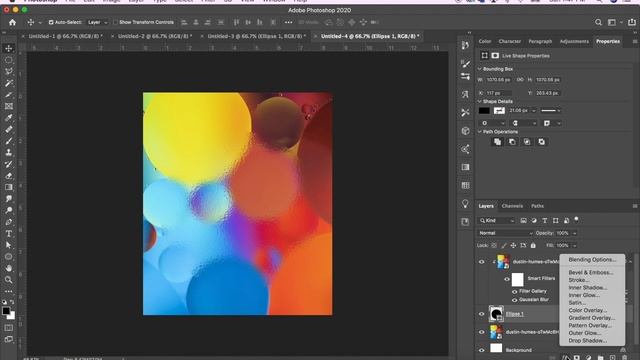
Task: Select the Ellipse shape tool
Action: (x=9, y=257)
